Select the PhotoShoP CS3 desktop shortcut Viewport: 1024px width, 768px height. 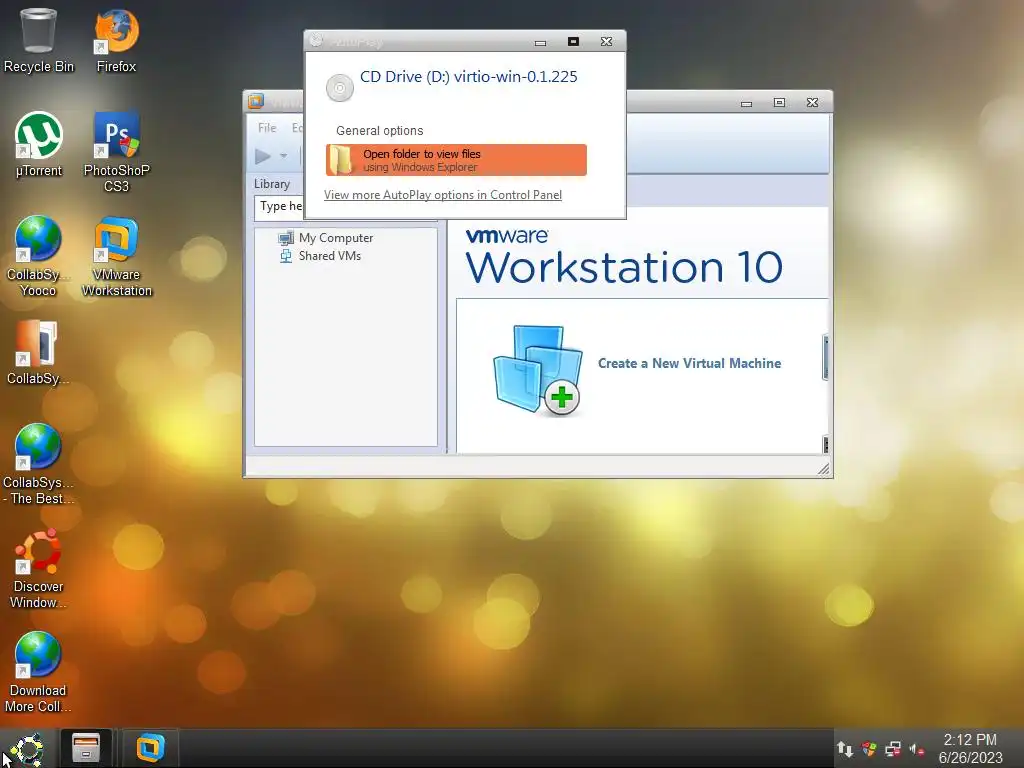116,152
